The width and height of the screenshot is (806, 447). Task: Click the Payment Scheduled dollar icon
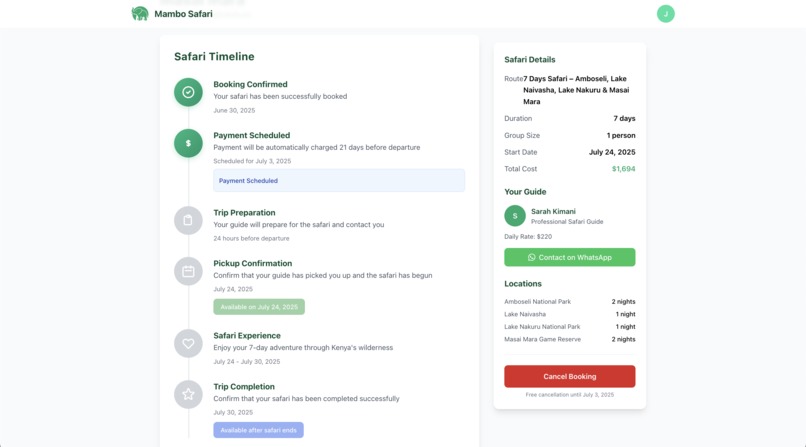click(x=188, y=143)
